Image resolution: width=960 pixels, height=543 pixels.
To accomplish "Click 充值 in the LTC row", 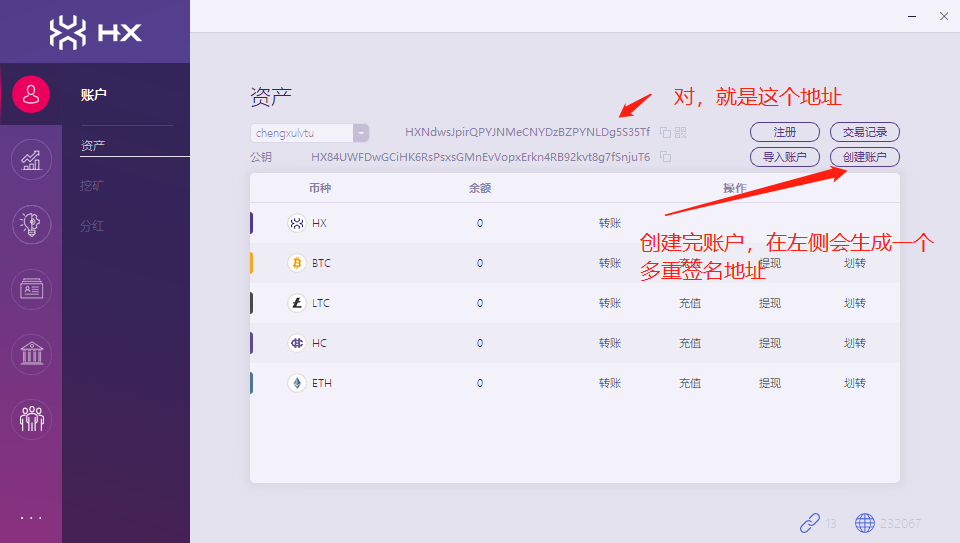I will pyautogui.click(x=689, y=303).
